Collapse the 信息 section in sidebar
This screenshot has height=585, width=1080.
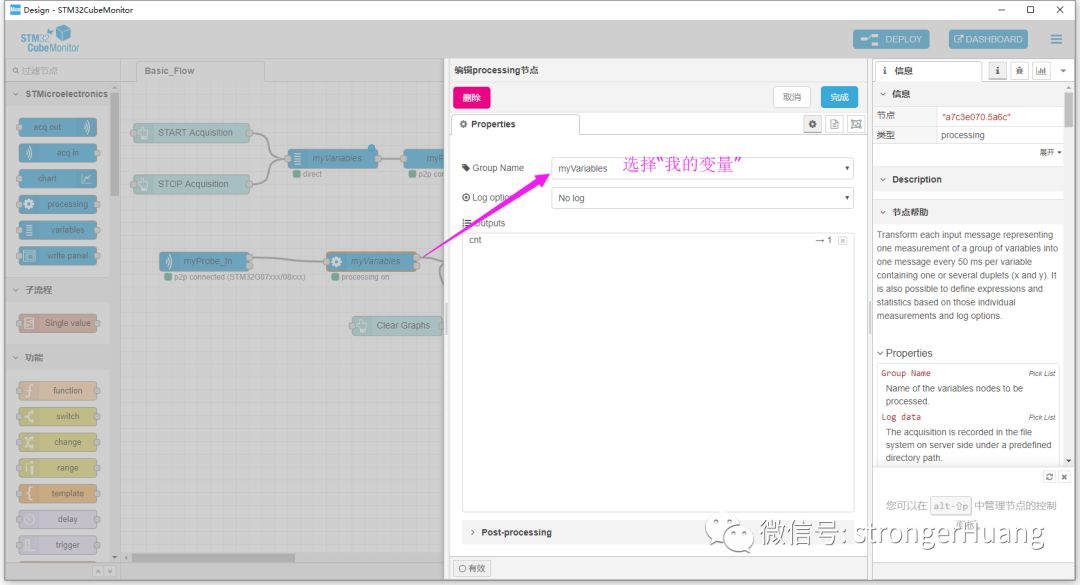pyautogui.click(x=968, y=94)
